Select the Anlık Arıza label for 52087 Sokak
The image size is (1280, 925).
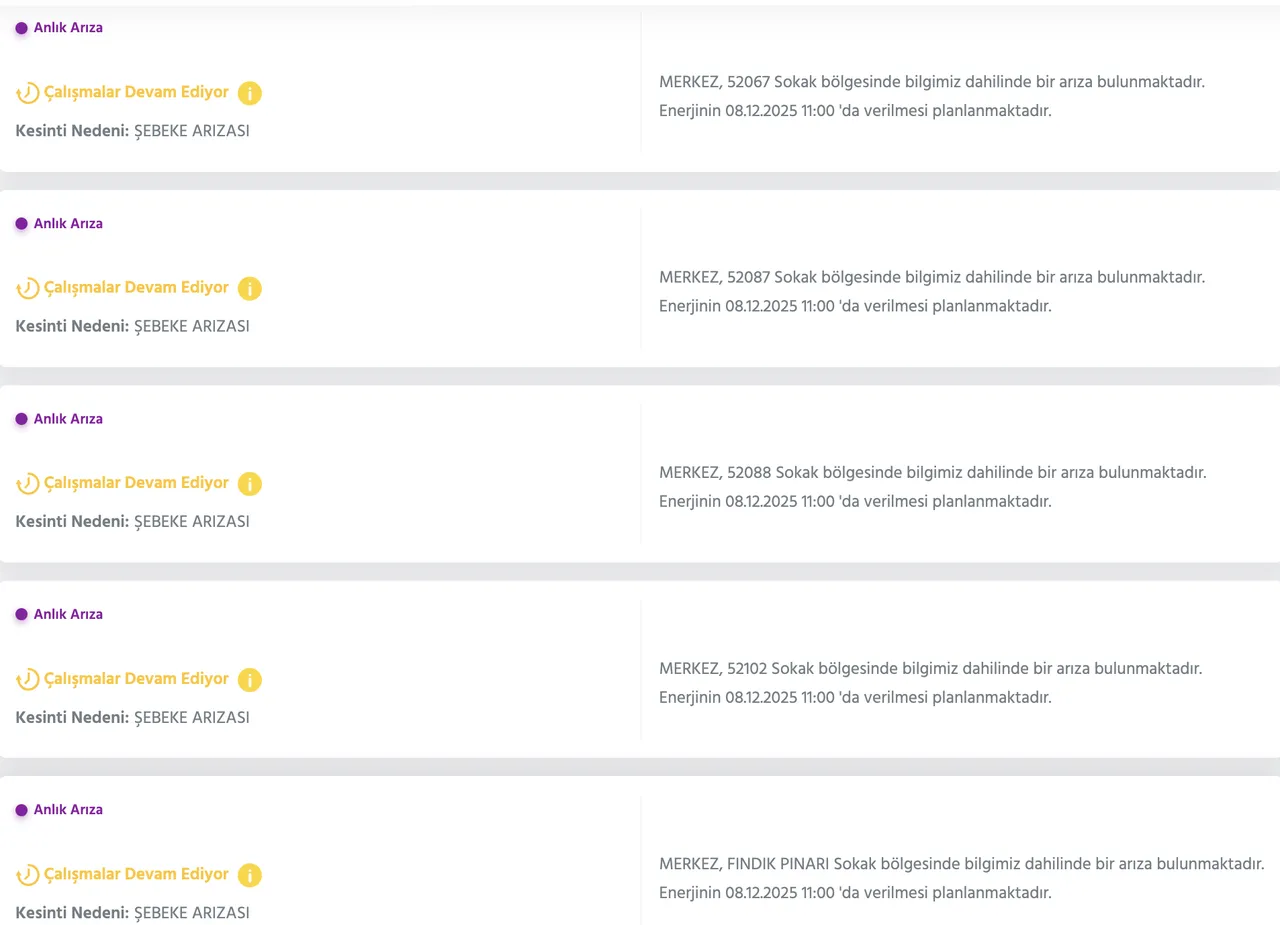pyautogui.click(x=68, y=224)
